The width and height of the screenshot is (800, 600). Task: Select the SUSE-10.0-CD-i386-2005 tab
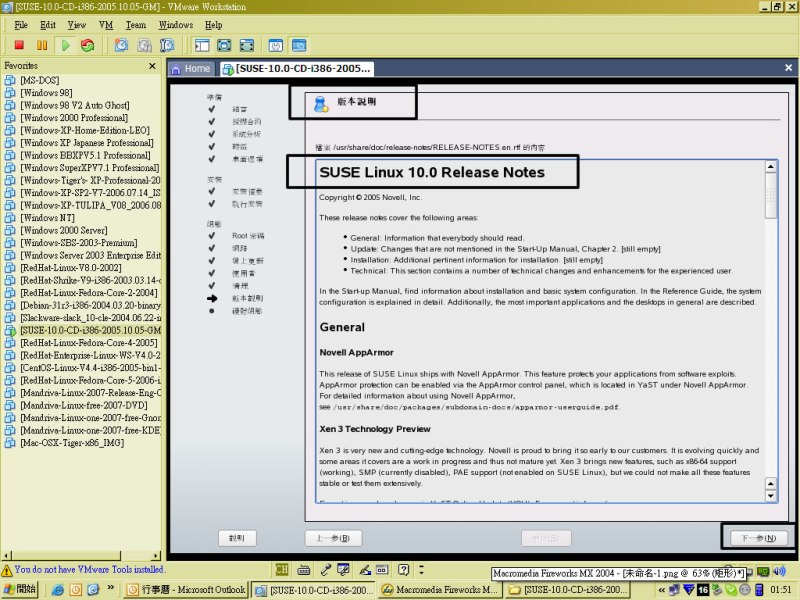(x=297, y=69)
